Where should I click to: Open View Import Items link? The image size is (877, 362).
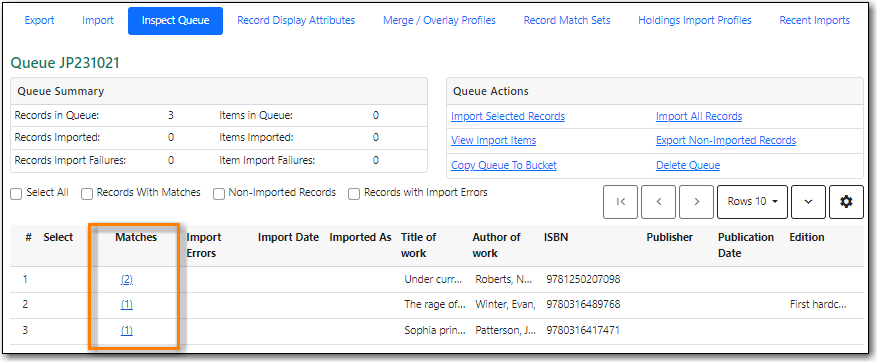(493, 140)
